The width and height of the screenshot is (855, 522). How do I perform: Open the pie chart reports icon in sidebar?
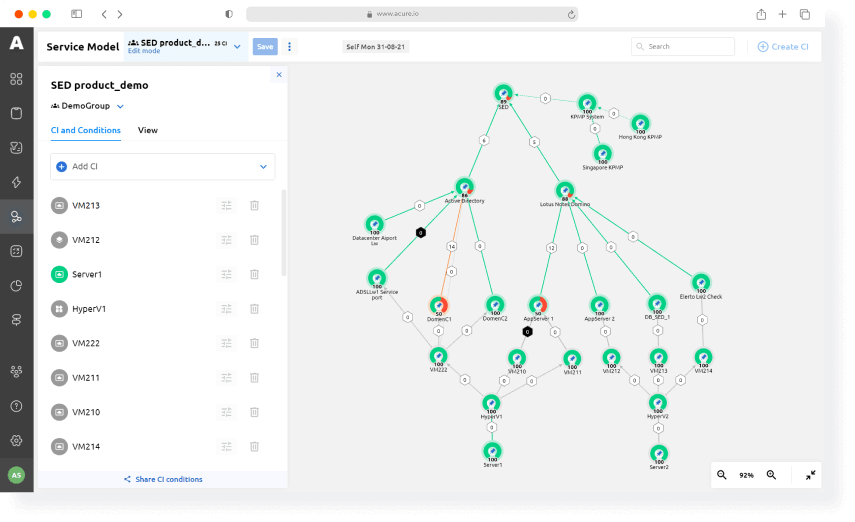16,285
